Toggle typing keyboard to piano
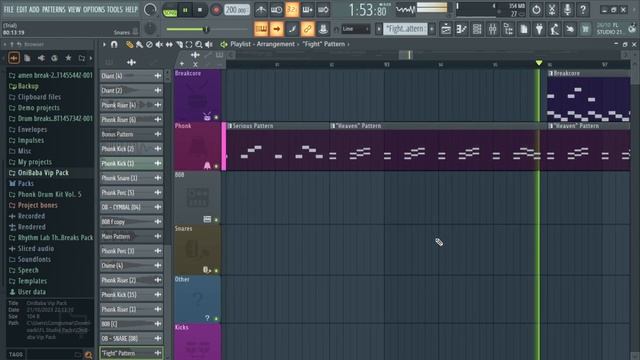Image resolution: width=640 pixels, height=360 pixels. (x=261, y=29)
